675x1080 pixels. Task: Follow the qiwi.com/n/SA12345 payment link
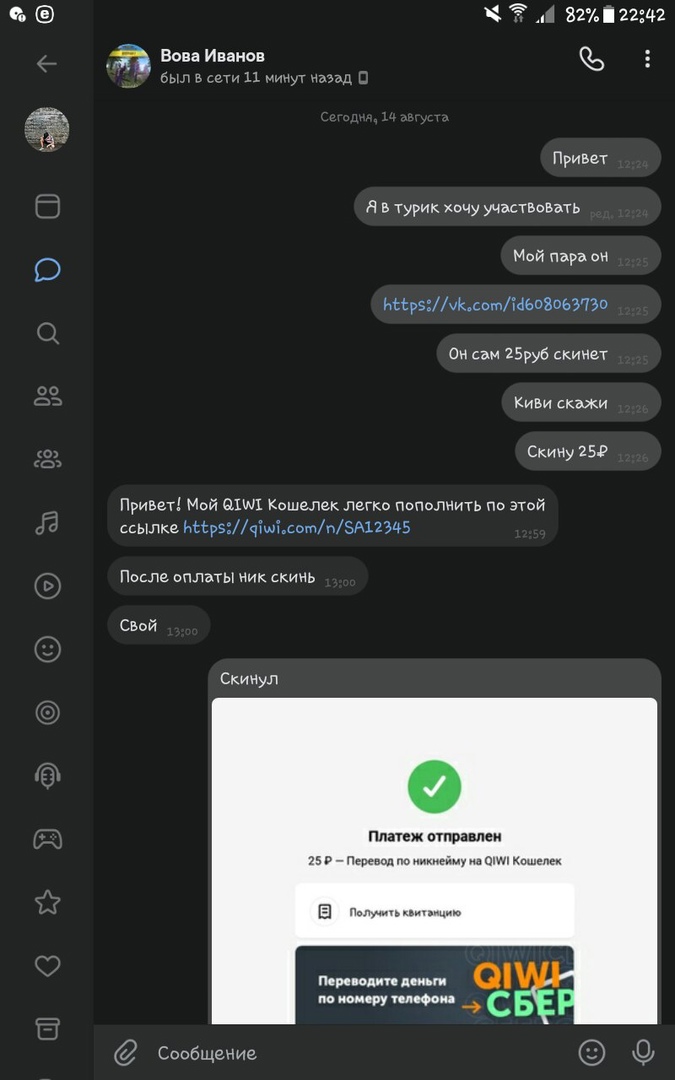point(297,527)
